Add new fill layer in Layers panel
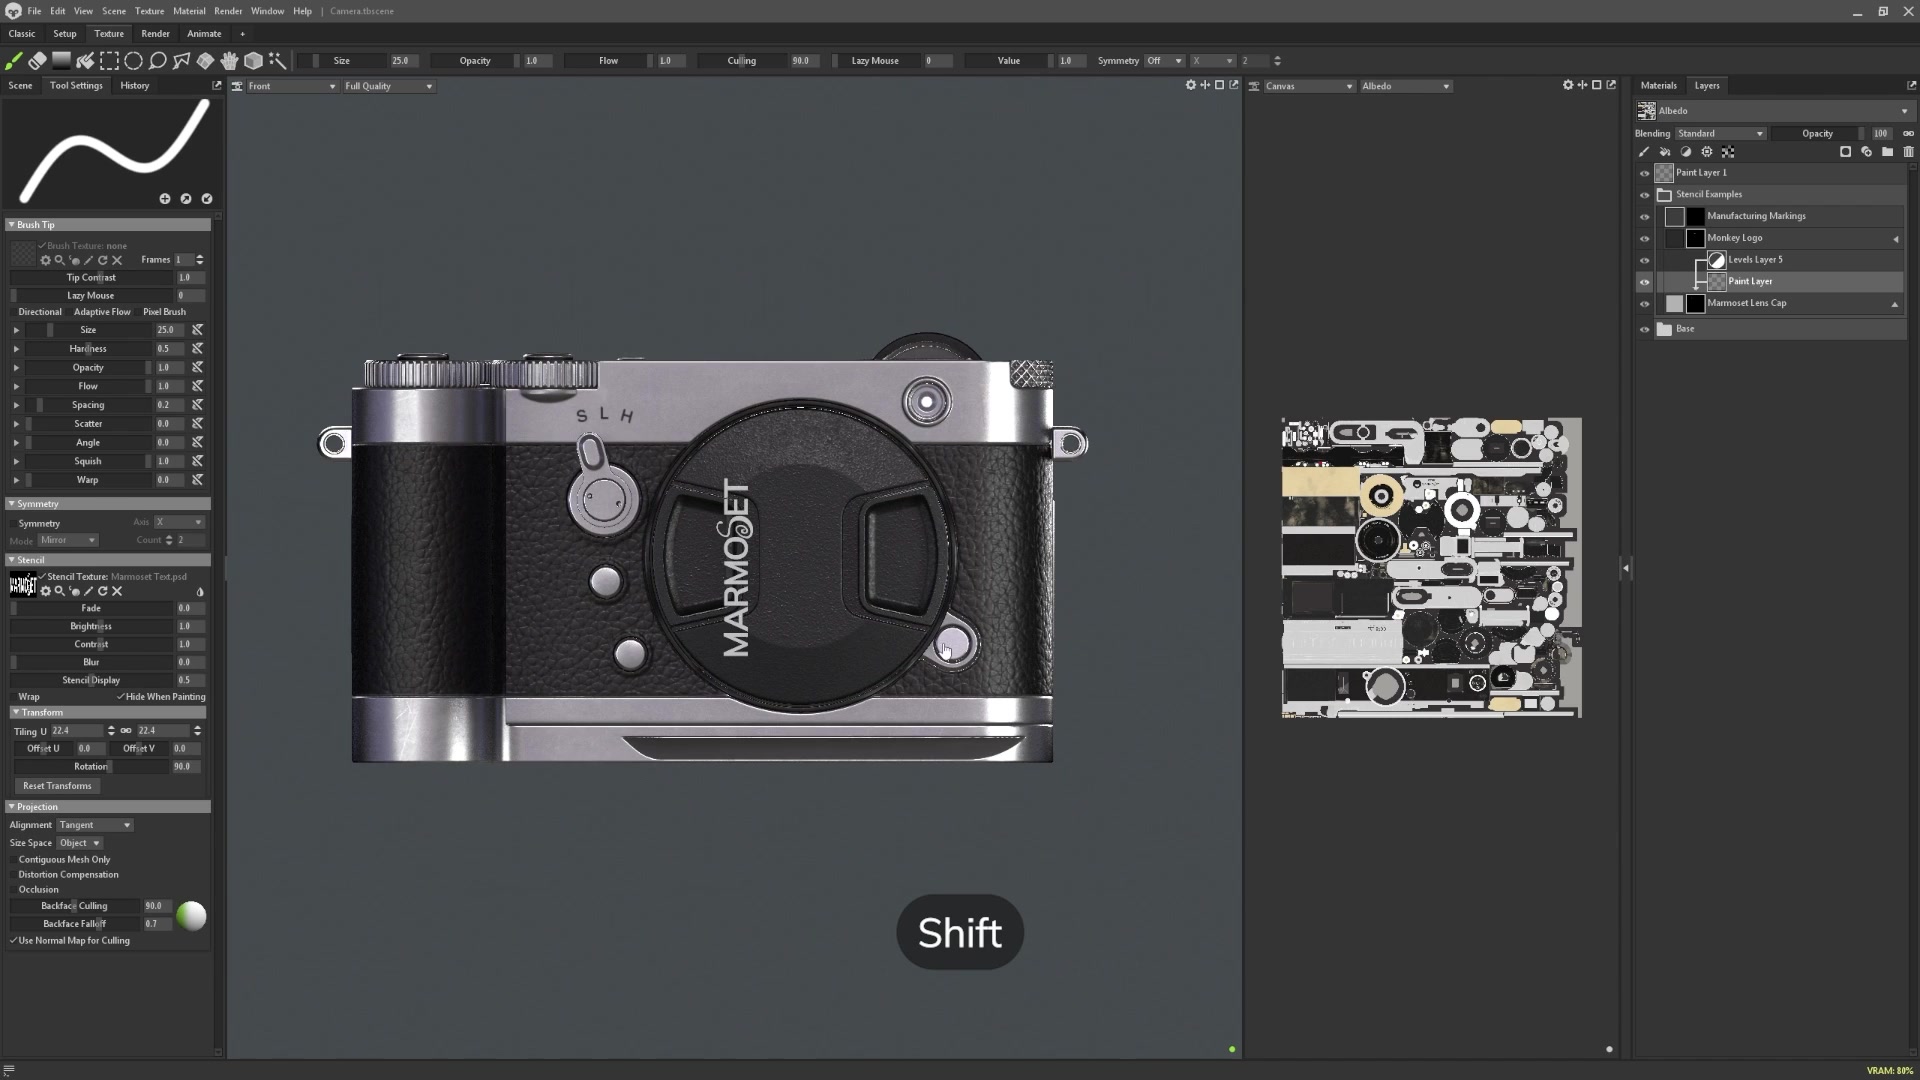 pyautogui.click(x=1665, y=152)
